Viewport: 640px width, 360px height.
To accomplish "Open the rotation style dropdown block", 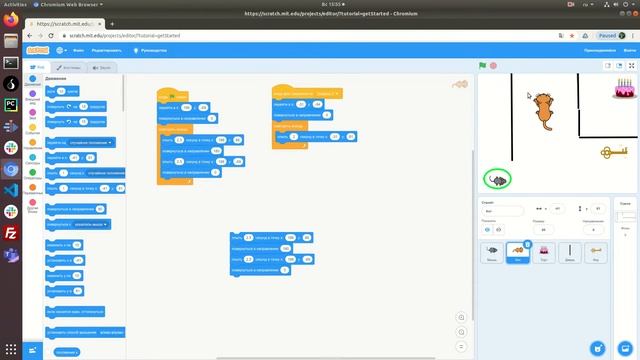I will click(111, 333).
